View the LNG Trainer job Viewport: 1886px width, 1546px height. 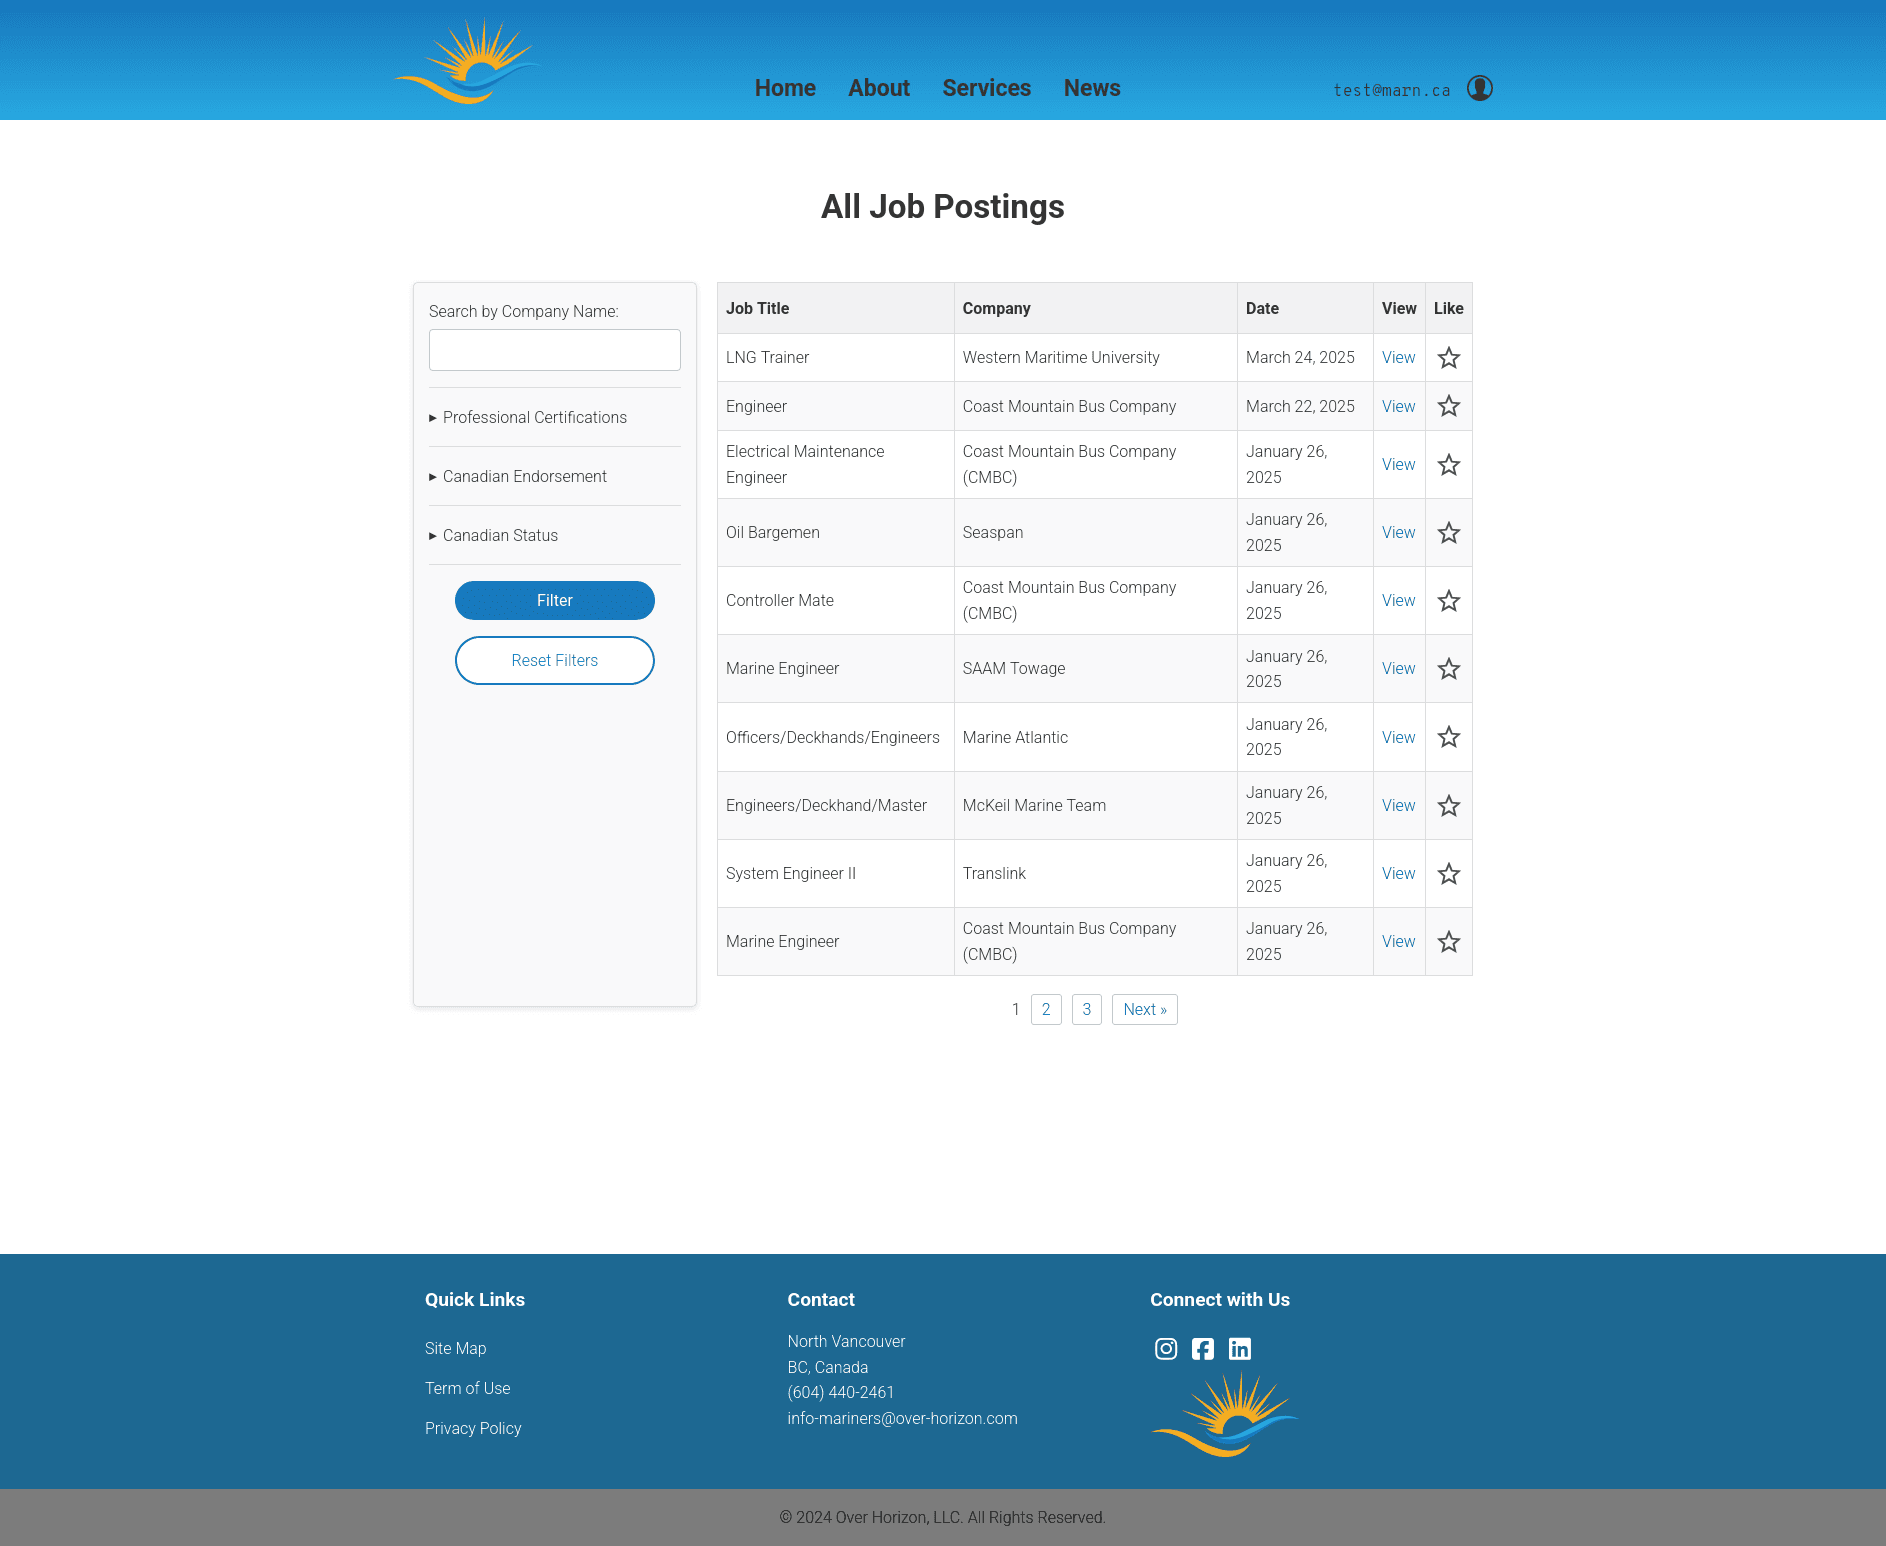(1398, 357)
